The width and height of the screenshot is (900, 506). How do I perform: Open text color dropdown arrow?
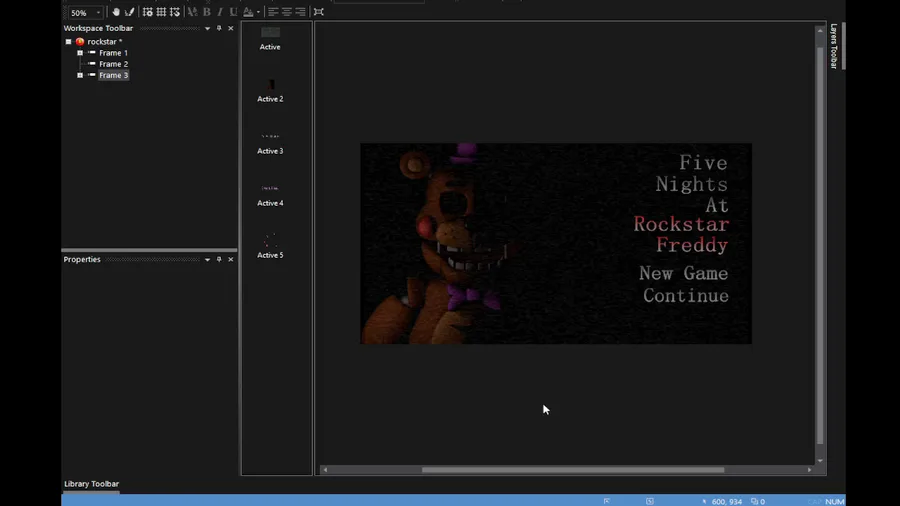258,12
